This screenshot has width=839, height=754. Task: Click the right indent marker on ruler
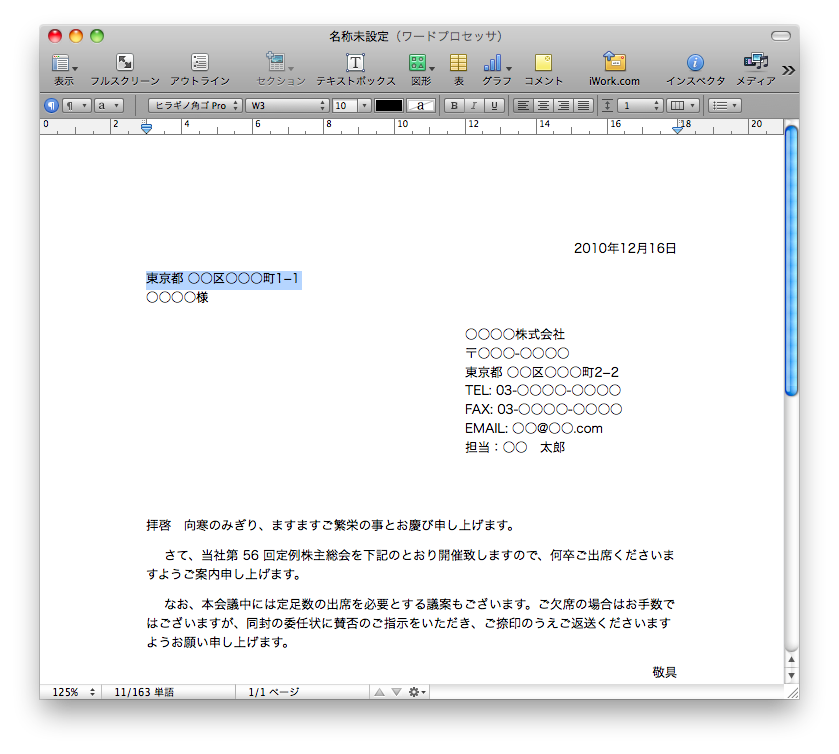pyautogui.click(x=677, y=129)
